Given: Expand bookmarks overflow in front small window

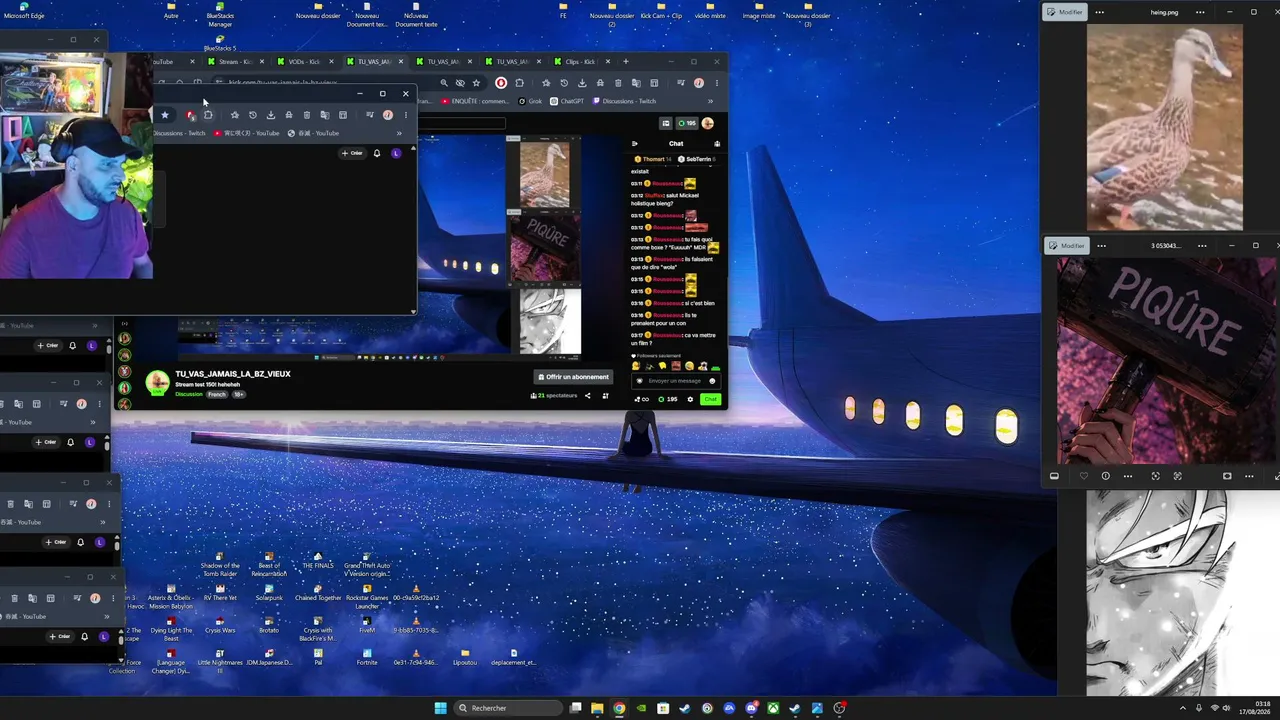Looking at the screenshot, I should [399, 133].
